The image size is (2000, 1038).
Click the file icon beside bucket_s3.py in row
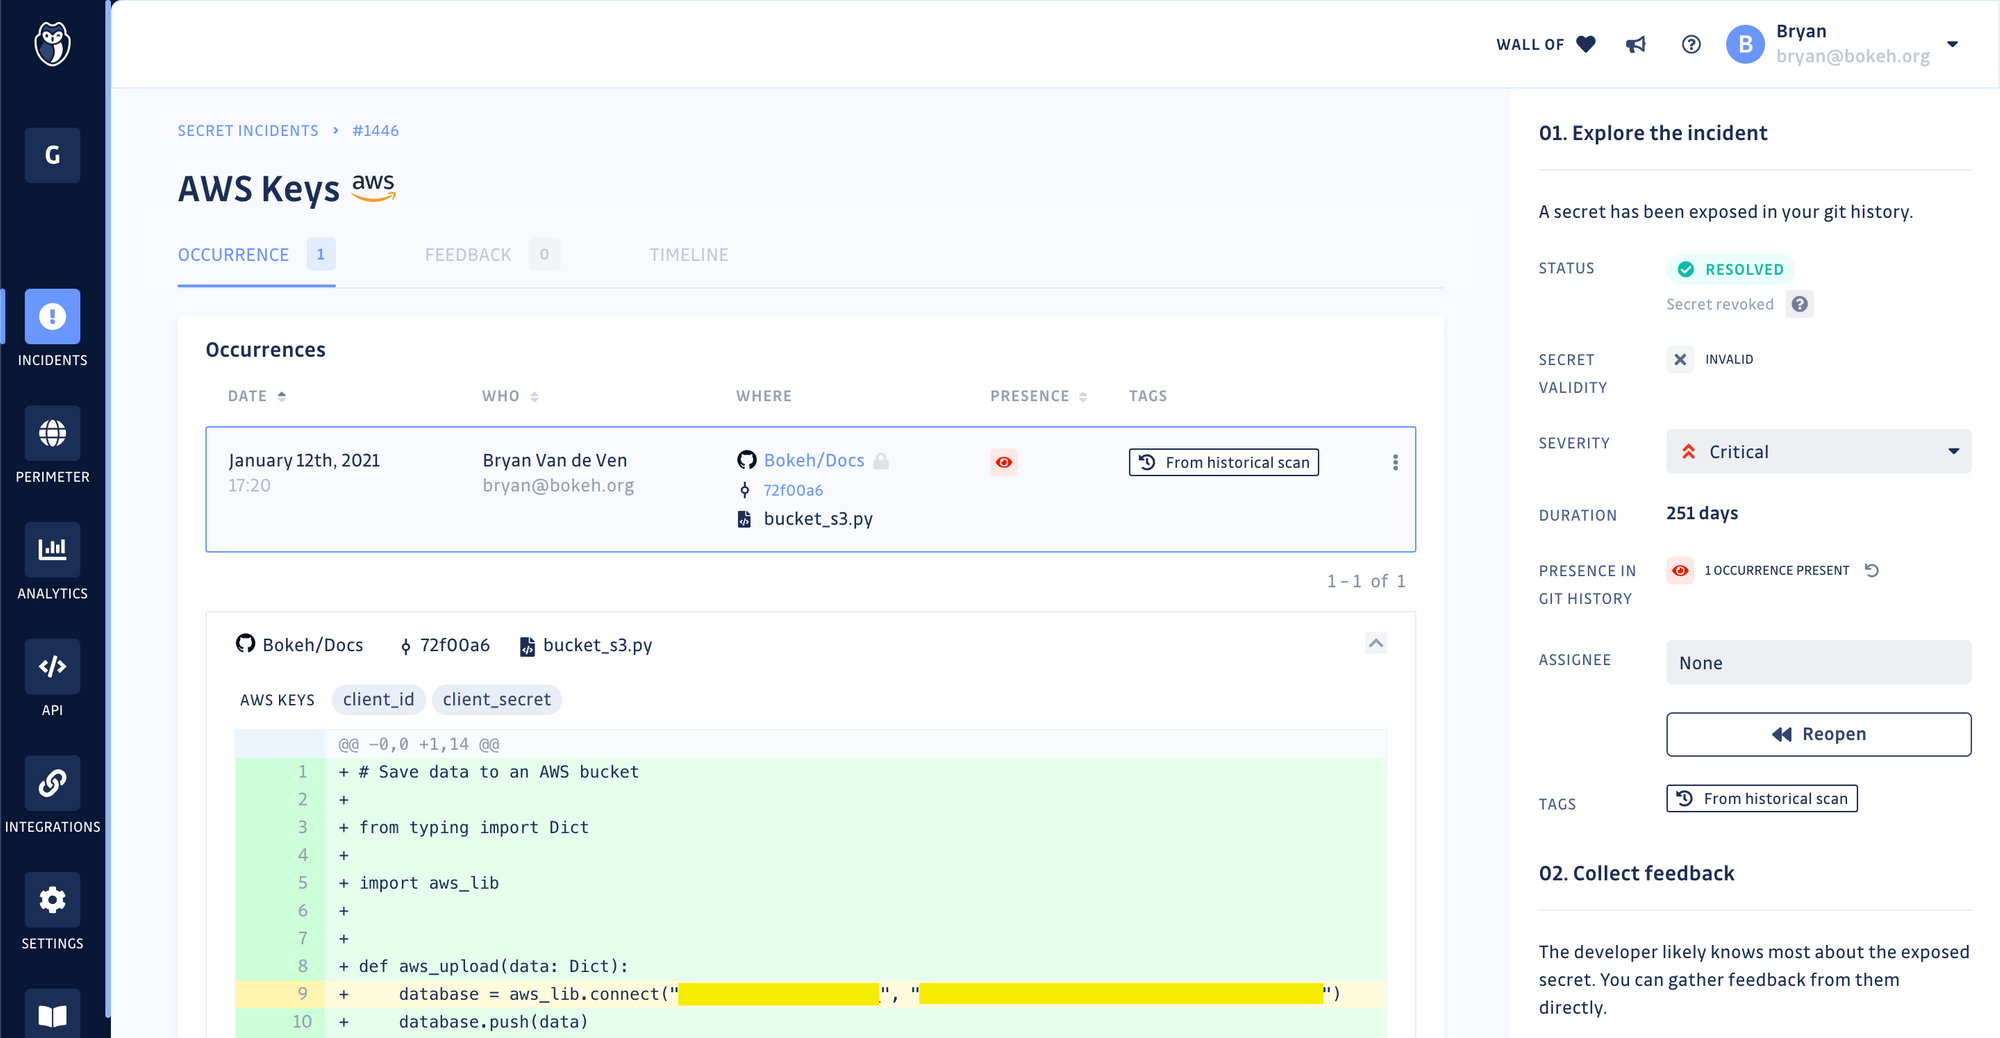744,519
